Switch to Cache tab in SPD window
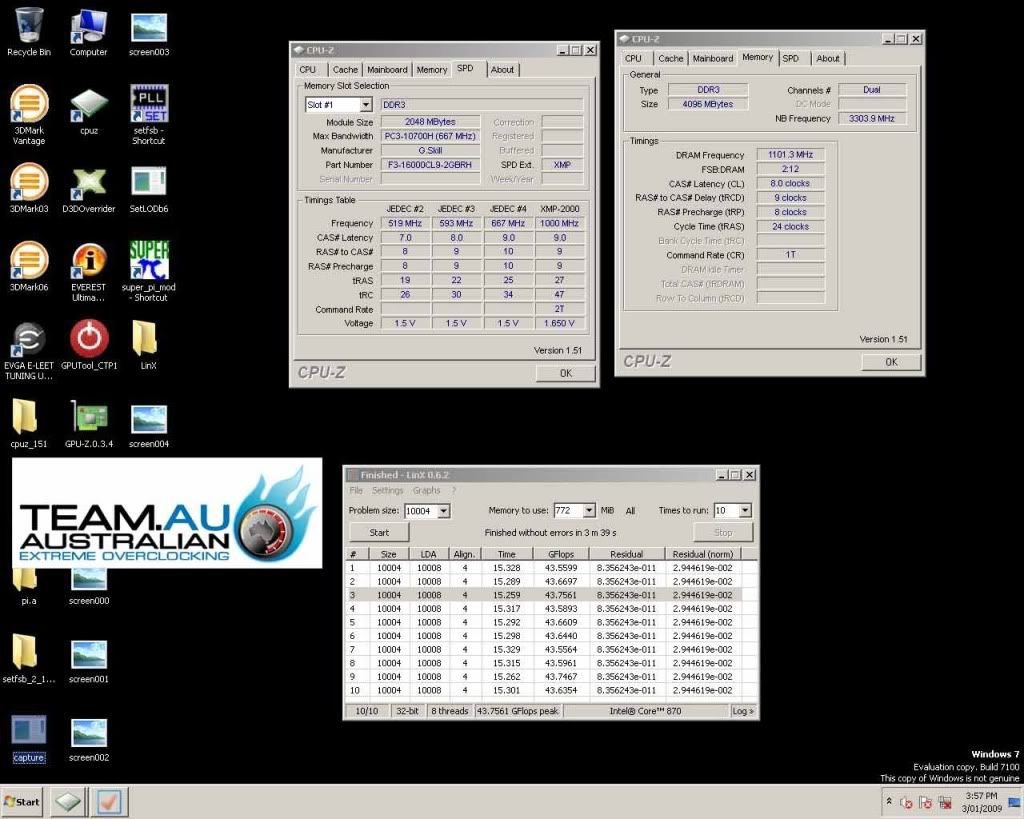Screen dimensions: 1024x819 (345, 70)
